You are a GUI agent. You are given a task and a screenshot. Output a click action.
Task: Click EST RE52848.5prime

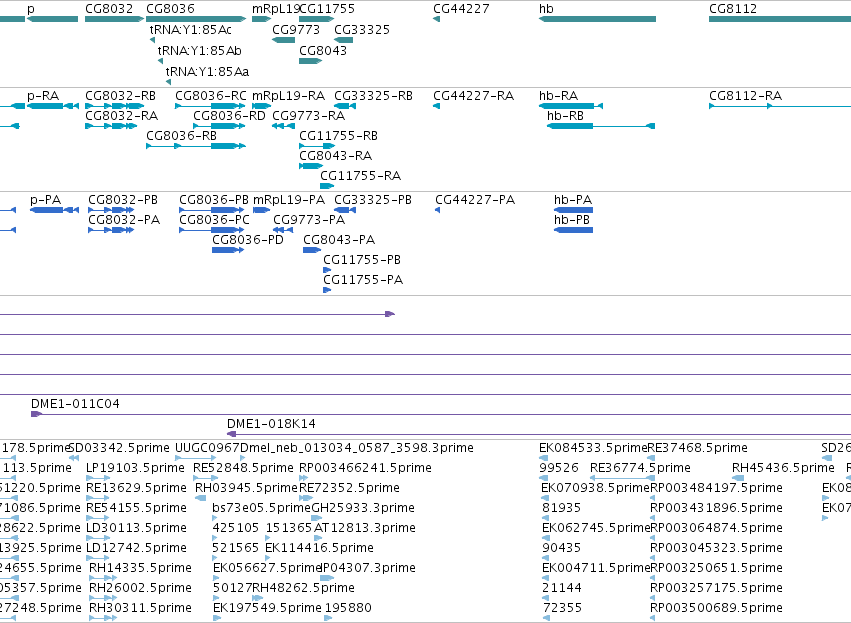click(x=243, y=468)
